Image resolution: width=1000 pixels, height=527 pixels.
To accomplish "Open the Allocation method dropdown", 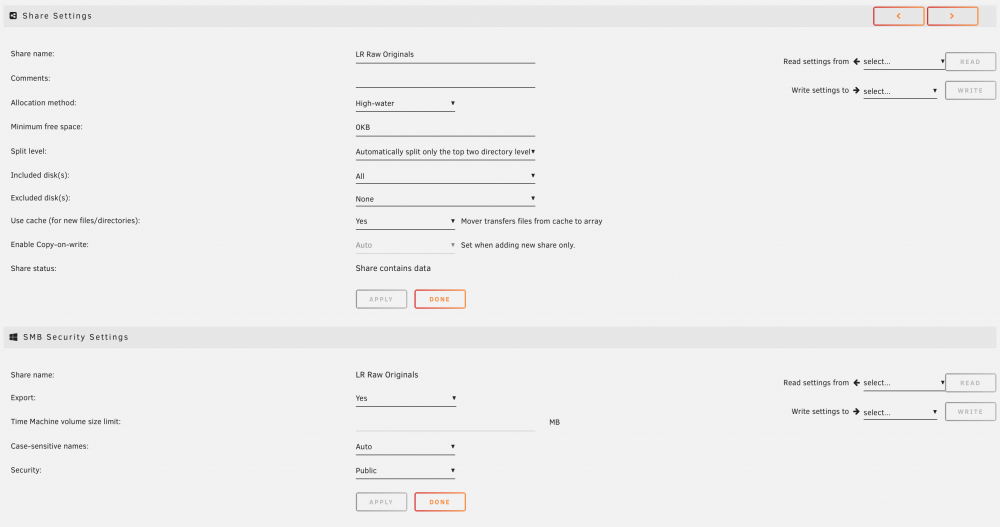I will pos(405,103).
